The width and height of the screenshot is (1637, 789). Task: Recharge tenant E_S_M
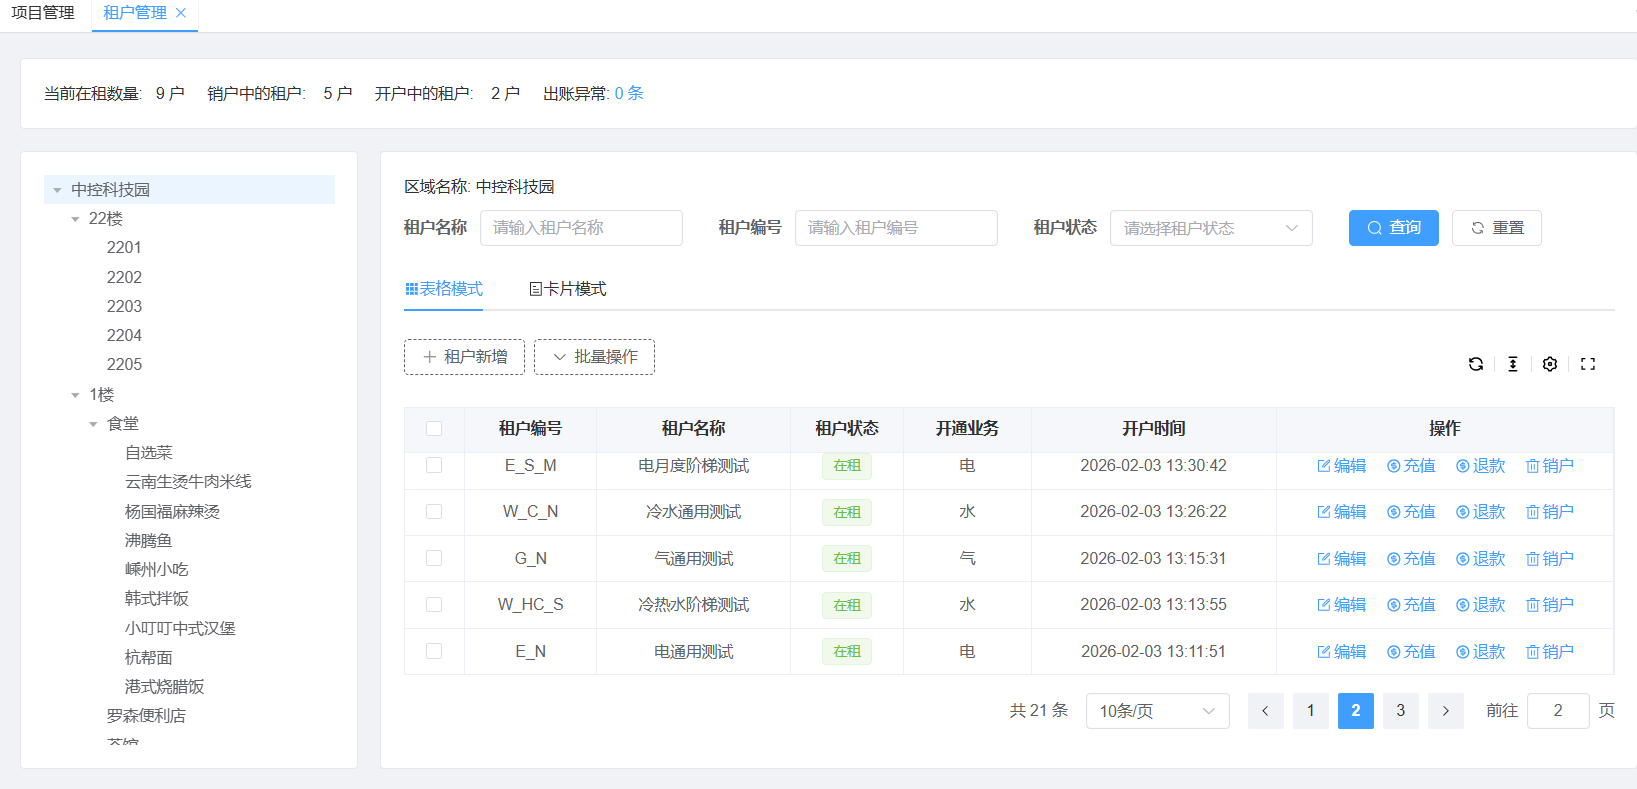tap(1411, 466)
